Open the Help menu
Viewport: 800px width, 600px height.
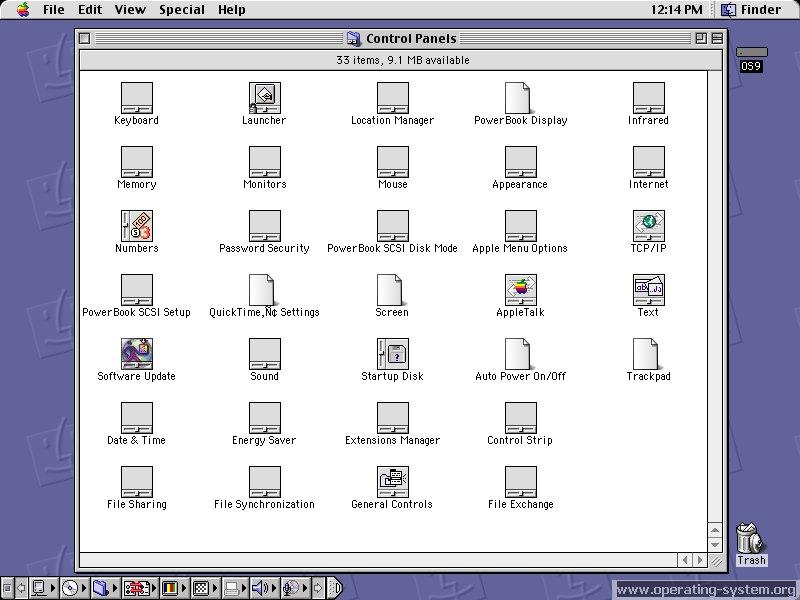pos(232,9)
